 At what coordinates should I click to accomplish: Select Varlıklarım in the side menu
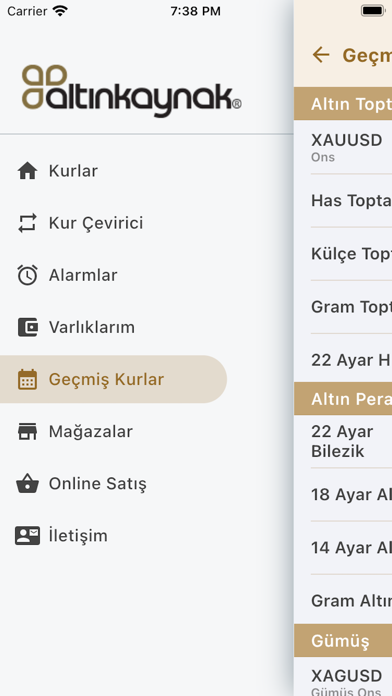click(113, 327)
